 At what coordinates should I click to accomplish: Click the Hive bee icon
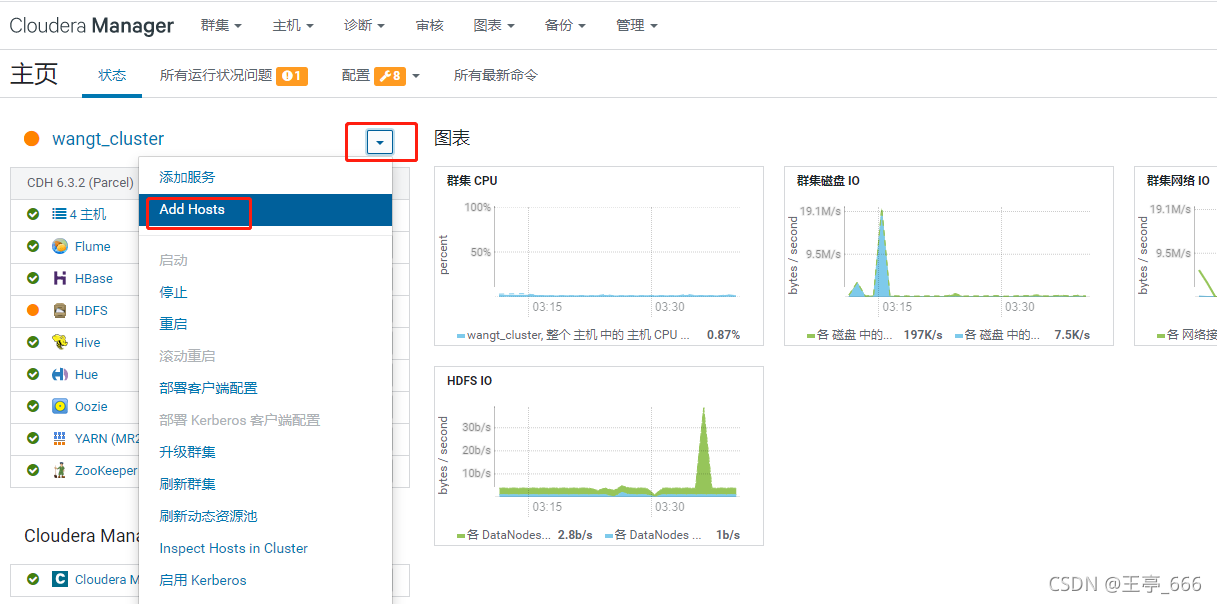point(60,342)
